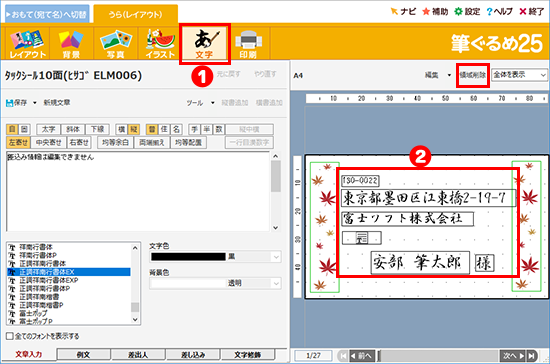Viewport: 550px width, 364px height.
Task: Switch to おもて(宛て名)へ切替 tab
Action: click(x=47, y=15)
